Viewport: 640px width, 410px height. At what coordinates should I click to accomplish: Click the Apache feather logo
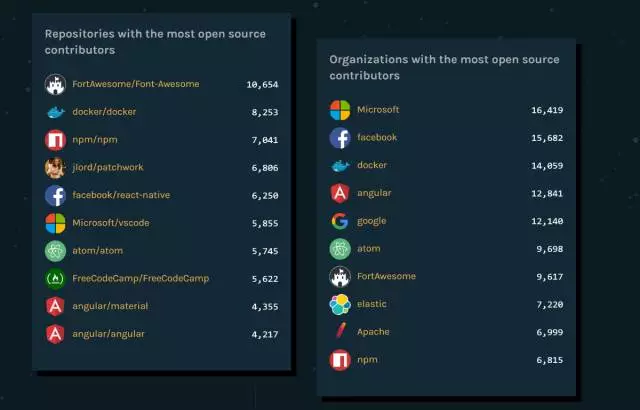(x=341, y=331)
